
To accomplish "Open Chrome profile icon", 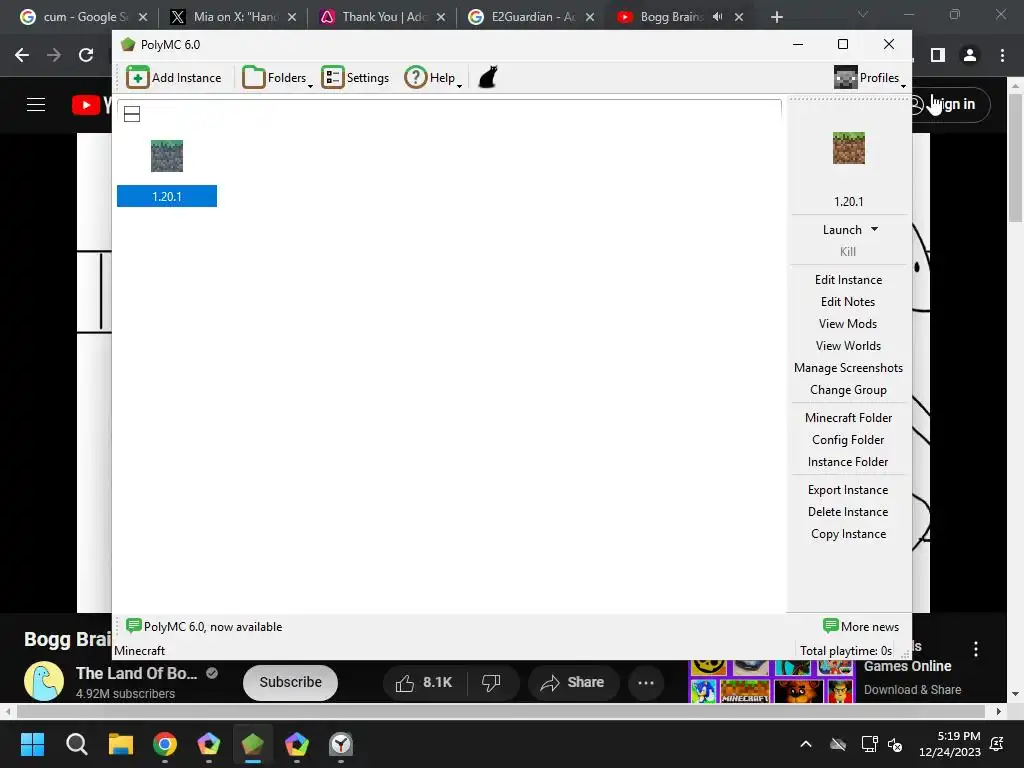I will tap(970, 56).
